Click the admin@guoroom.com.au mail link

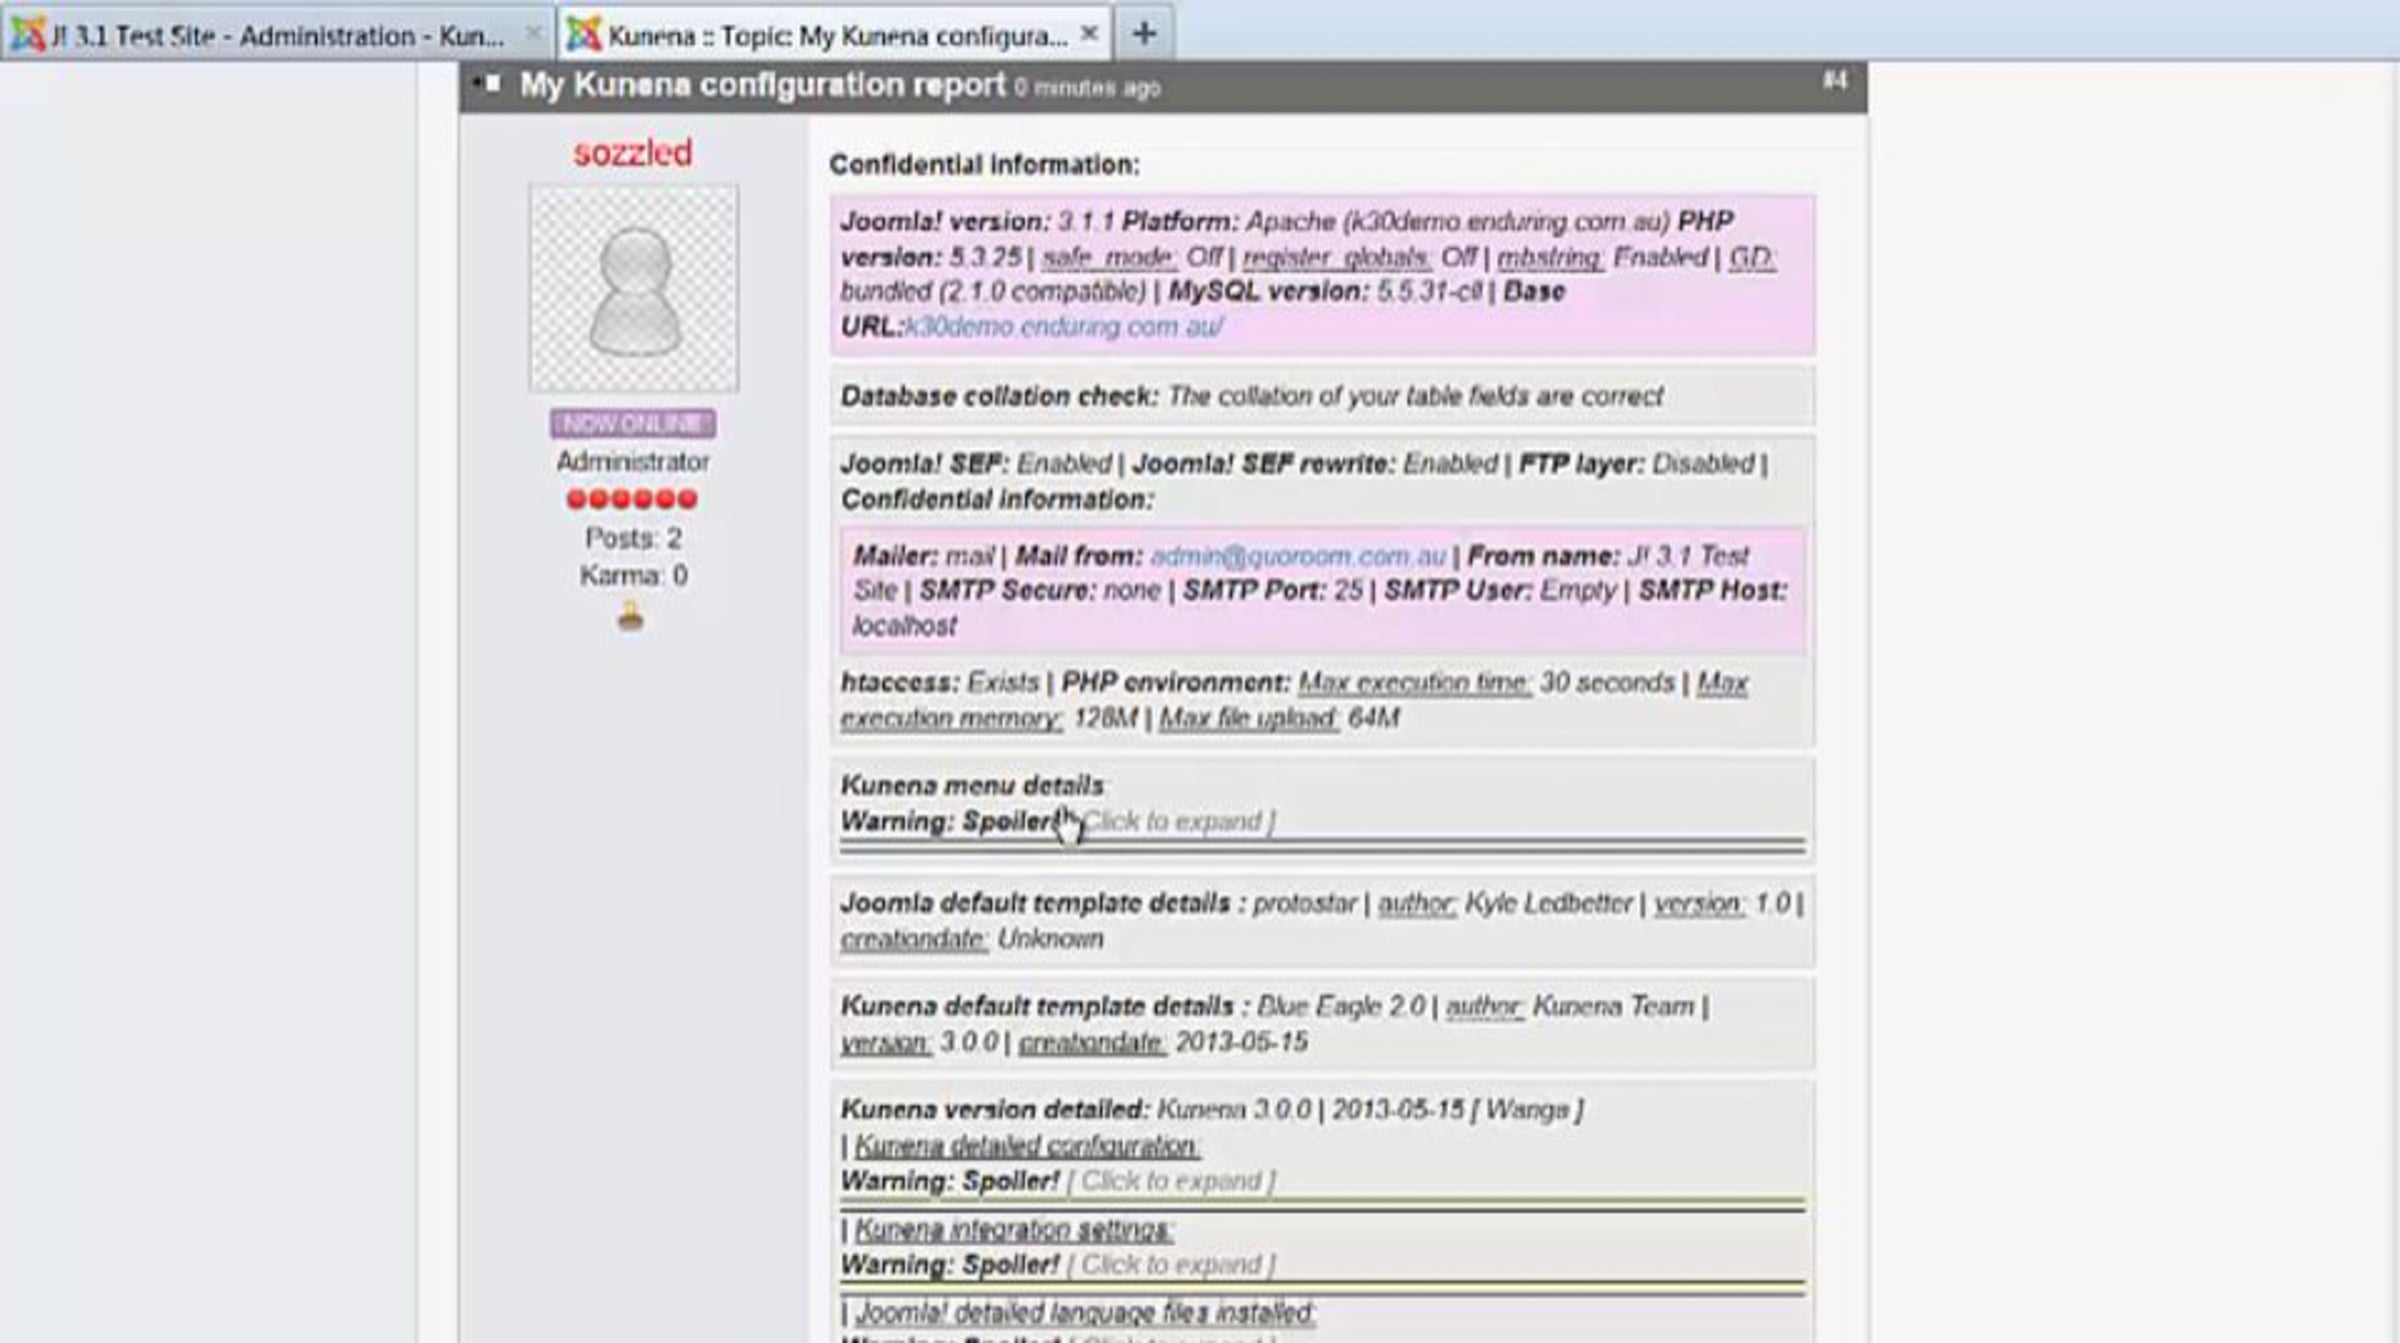(1298, 556)
